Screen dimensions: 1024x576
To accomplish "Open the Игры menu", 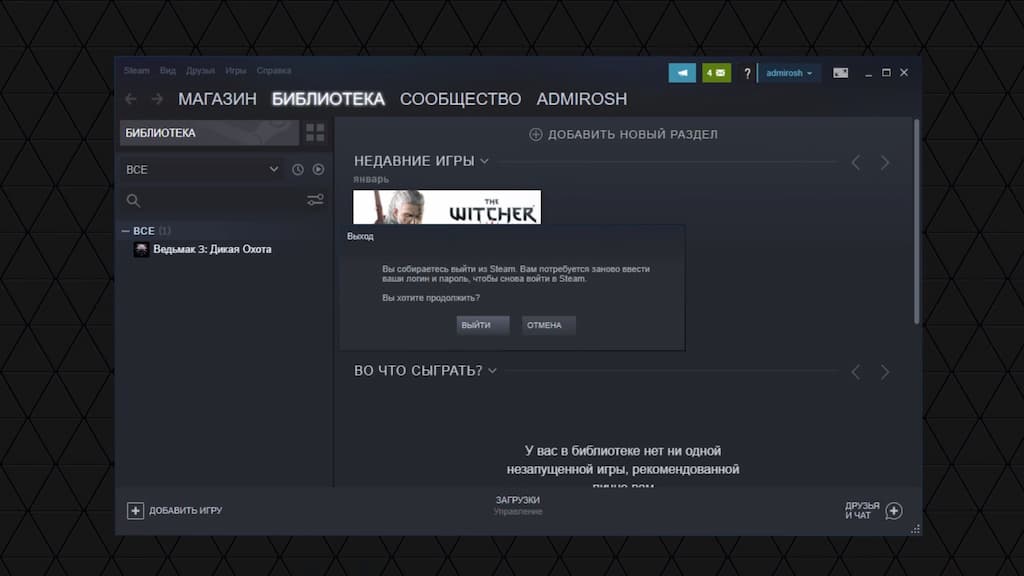I will [236, 71].
